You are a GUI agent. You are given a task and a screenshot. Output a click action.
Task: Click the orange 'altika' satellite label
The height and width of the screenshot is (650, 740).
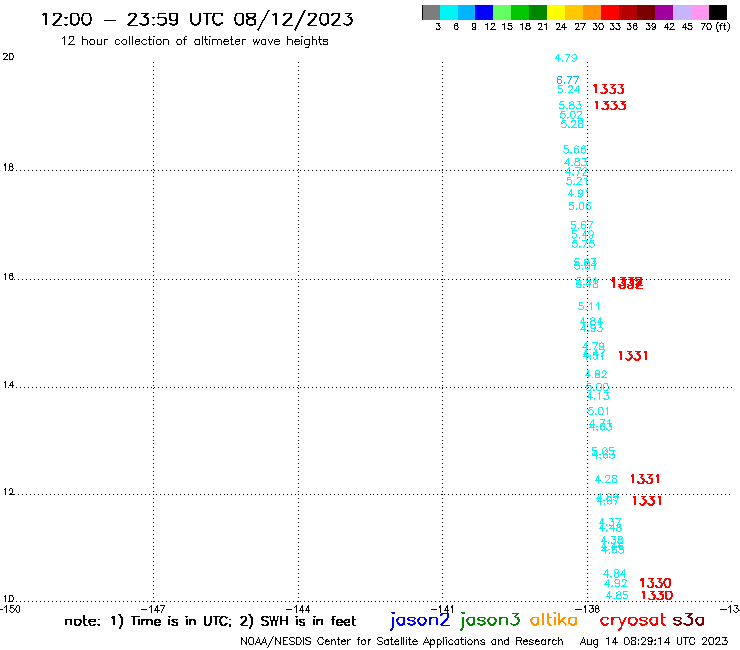554,620
